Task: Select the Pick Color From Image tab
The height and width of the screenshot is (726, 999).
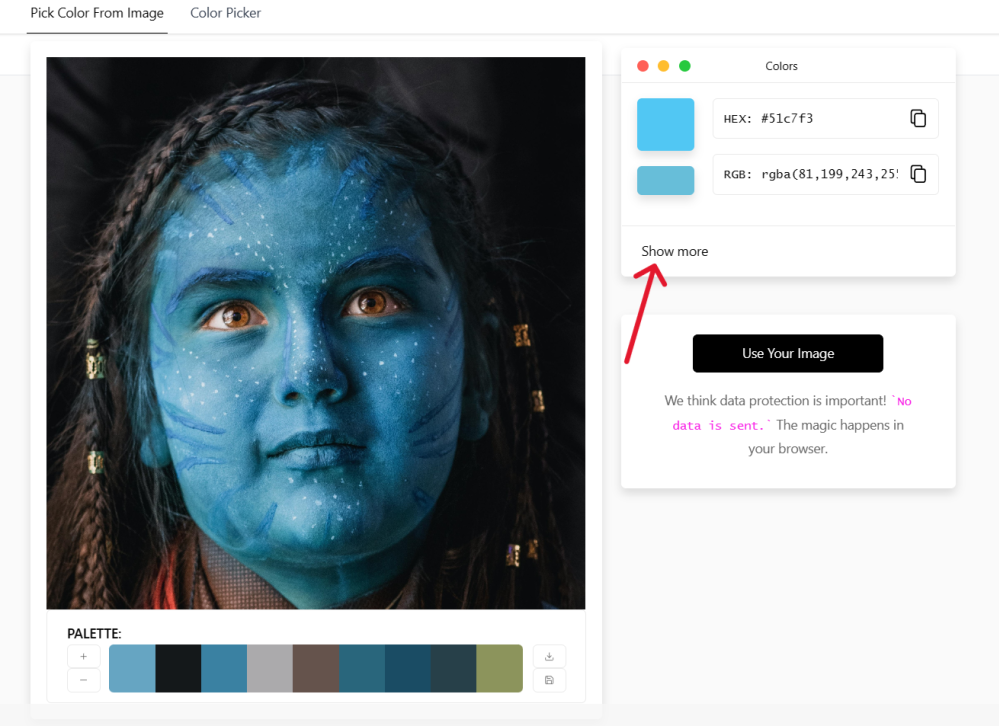Action: (x=97, y=13)
